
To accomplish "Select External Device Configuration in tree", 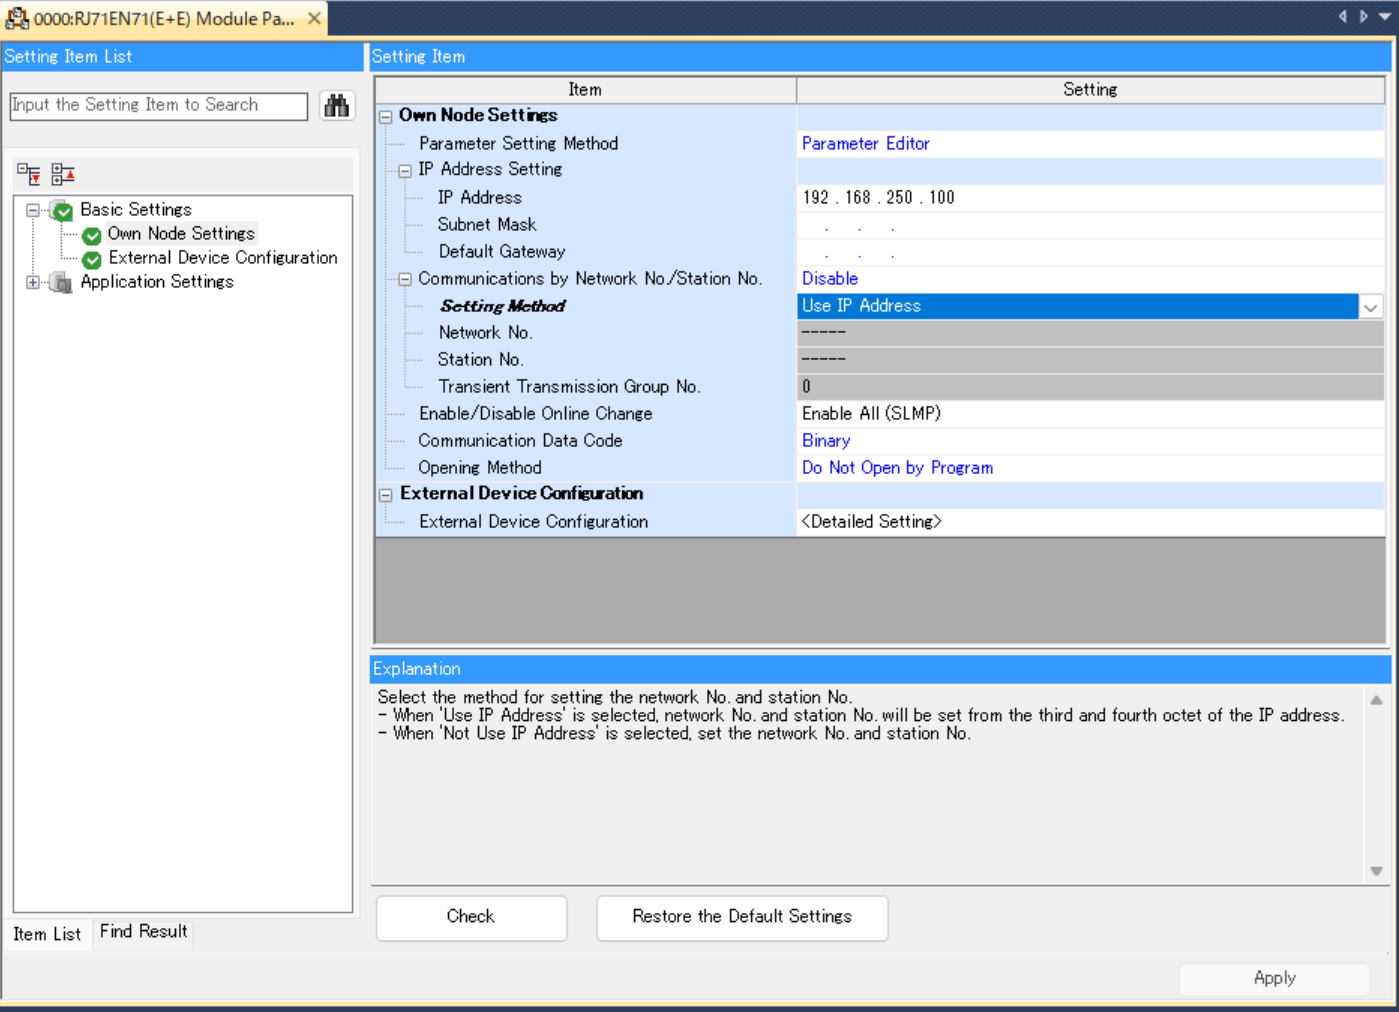I will [223, 258].
